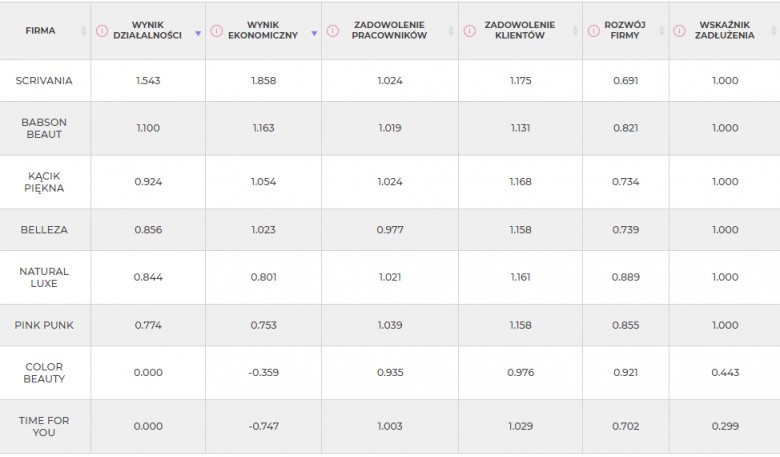Sort table by Firma column arrows

(x=83, y=31)
